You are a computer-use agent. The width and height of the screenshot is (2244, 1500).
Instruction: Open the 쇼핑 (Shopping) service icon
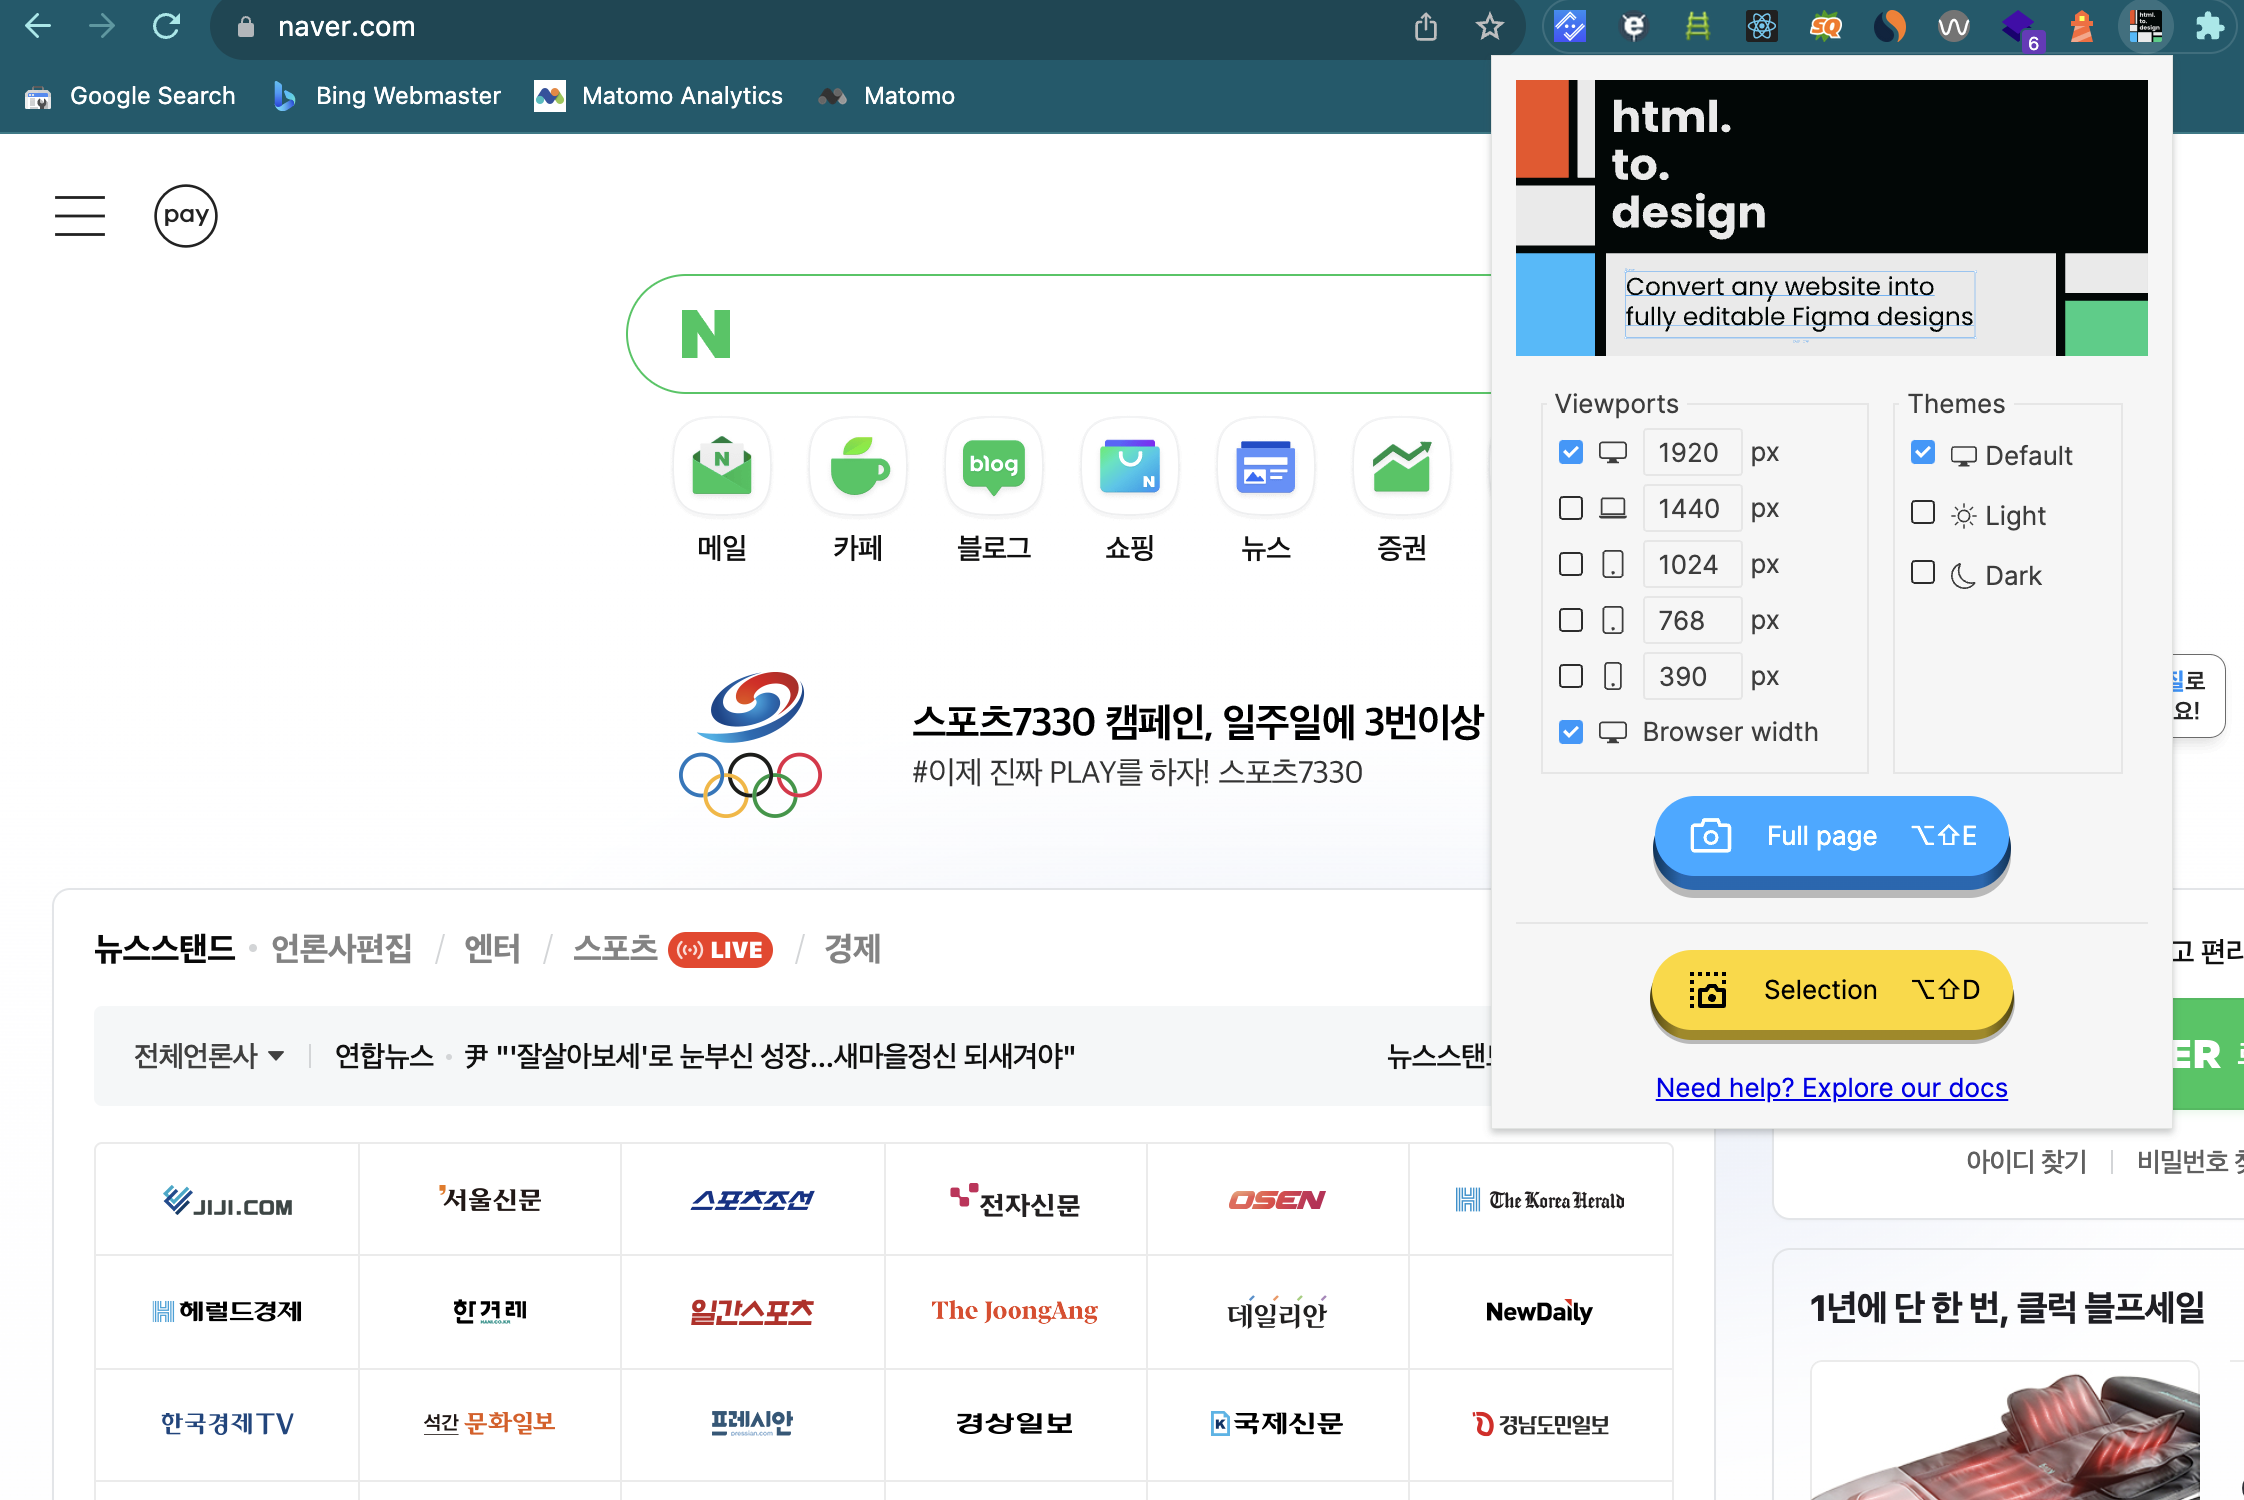pyautogui.click(x=1129, y=466)
